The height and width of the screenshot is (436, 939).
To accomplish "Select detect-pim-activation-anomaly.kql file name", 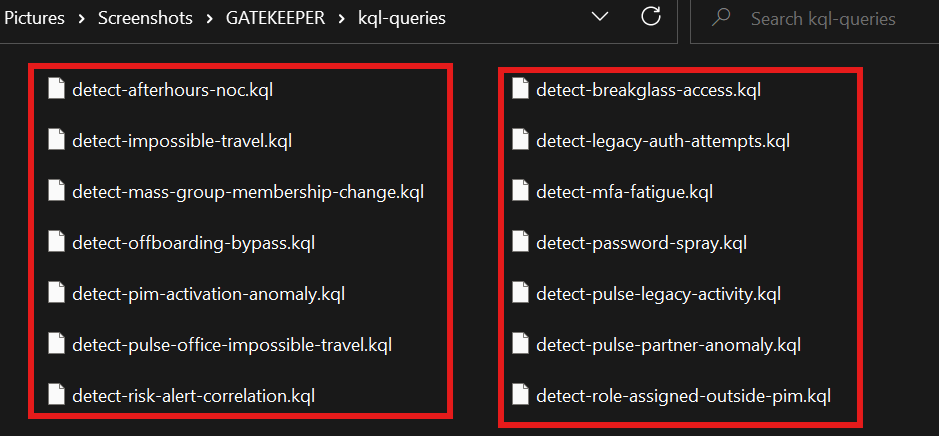I will [208, 294].
